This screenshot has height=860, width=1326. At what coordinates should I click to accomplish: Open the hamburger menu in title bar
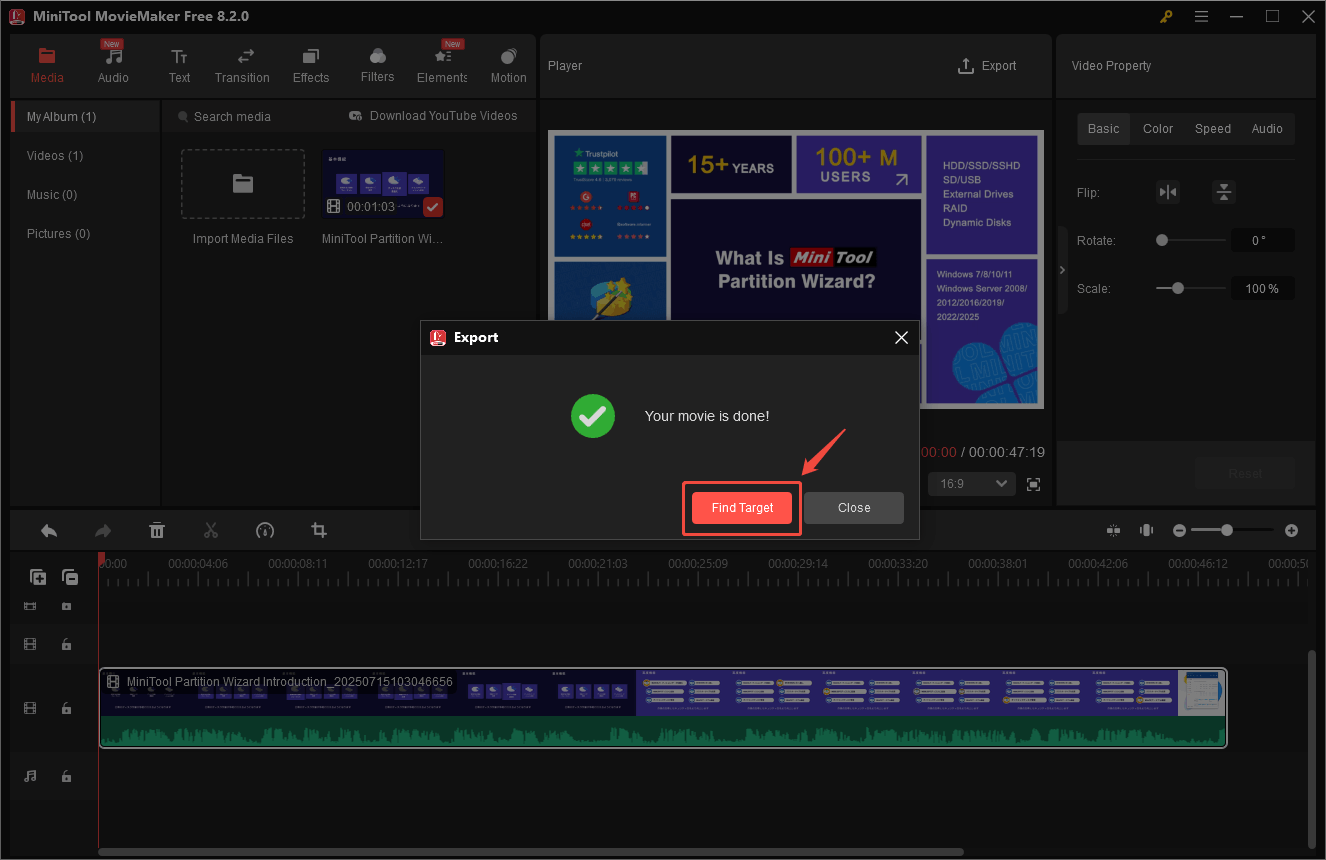click(1201, 16)
